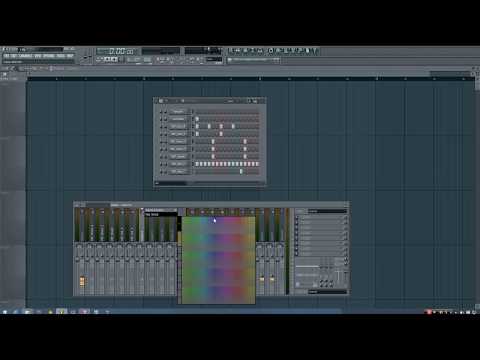Open the Windows Start button
The image size is (480, 360).
[x=5, y=312]
